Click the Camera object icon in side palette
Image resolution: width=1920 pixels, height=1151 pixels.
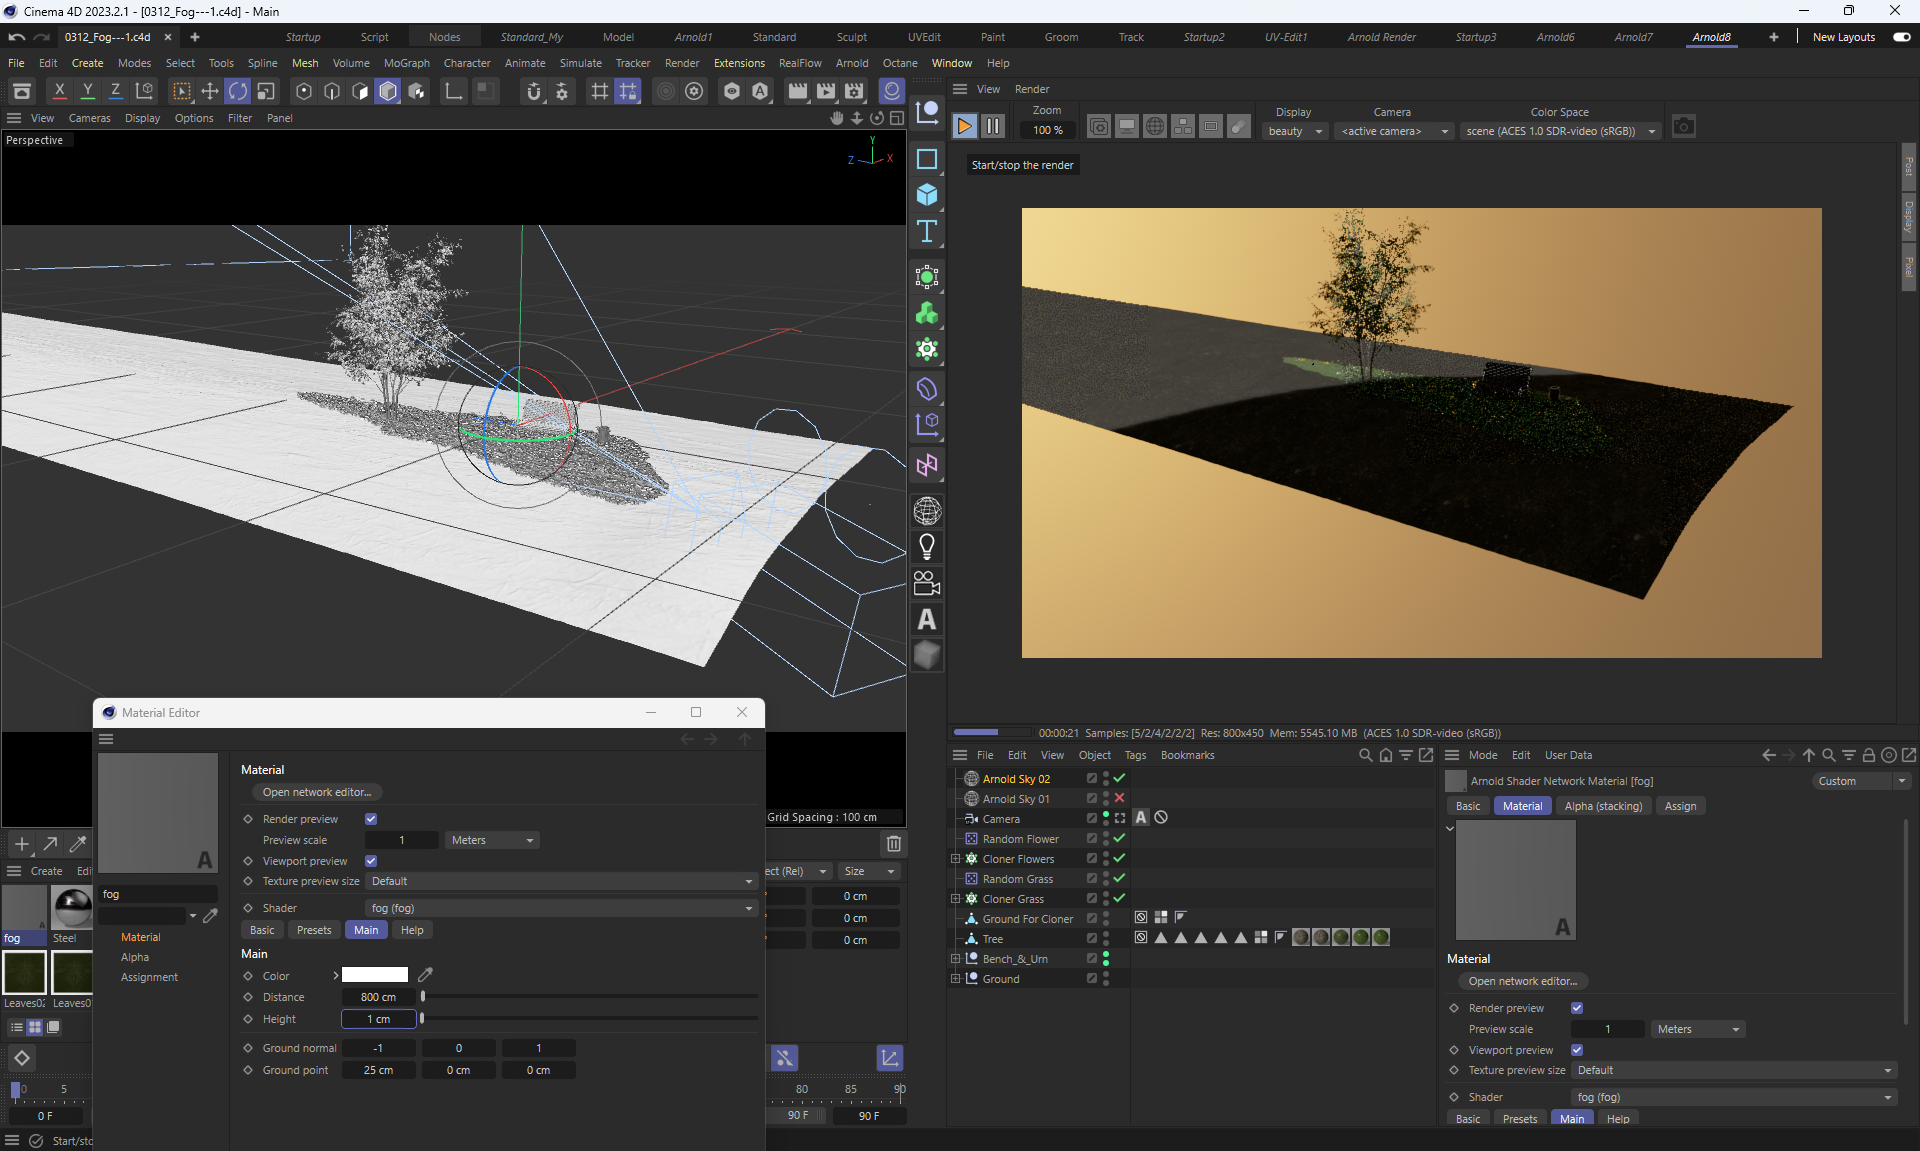click(927, 583)
